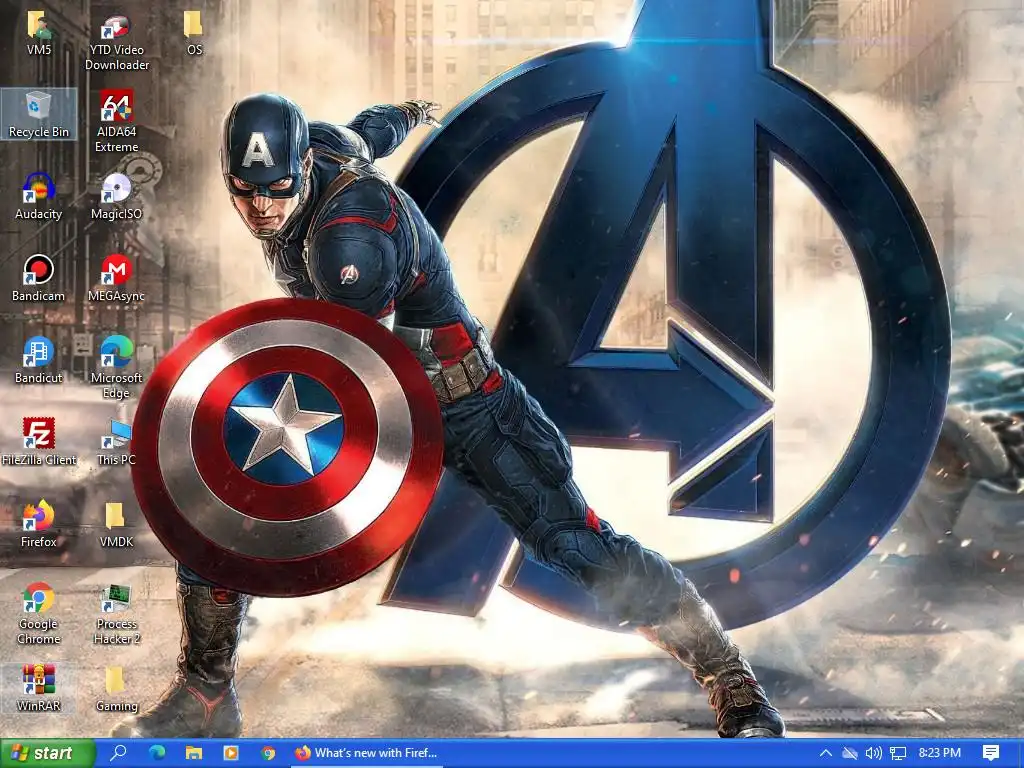
Task: Open Process Hacker 2 shortcut
Action: [x=116, y=614]
